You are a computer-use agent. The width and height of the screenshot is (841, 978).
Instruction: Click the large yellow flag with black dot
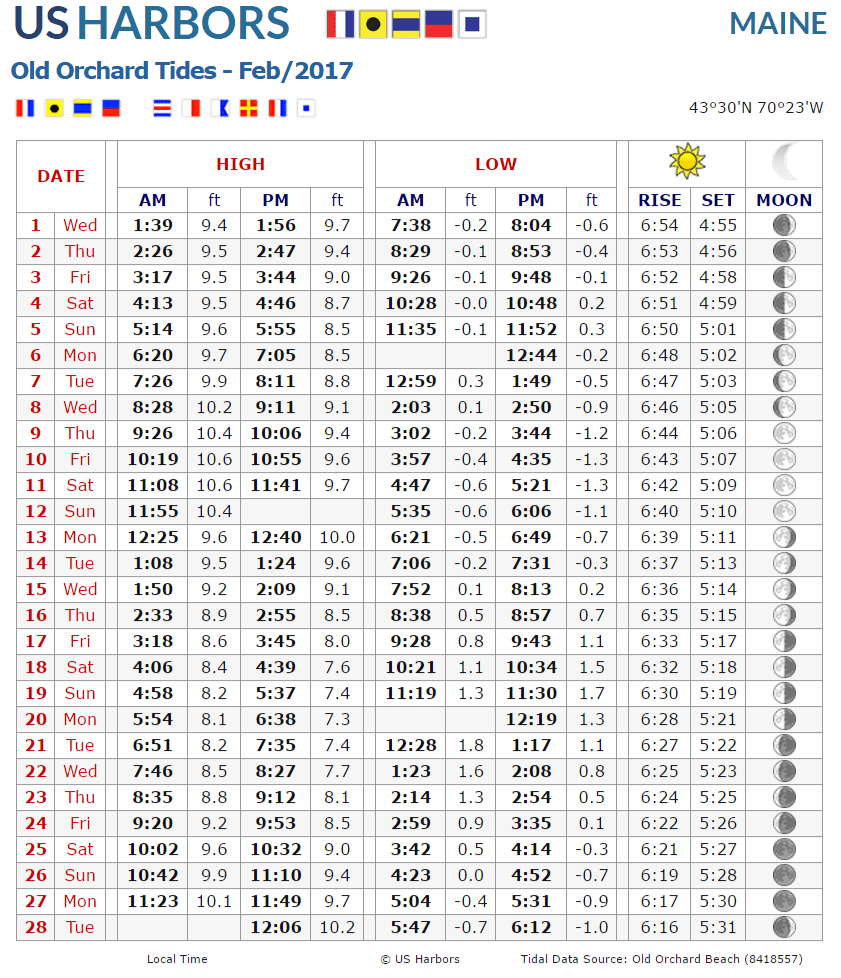373,24
